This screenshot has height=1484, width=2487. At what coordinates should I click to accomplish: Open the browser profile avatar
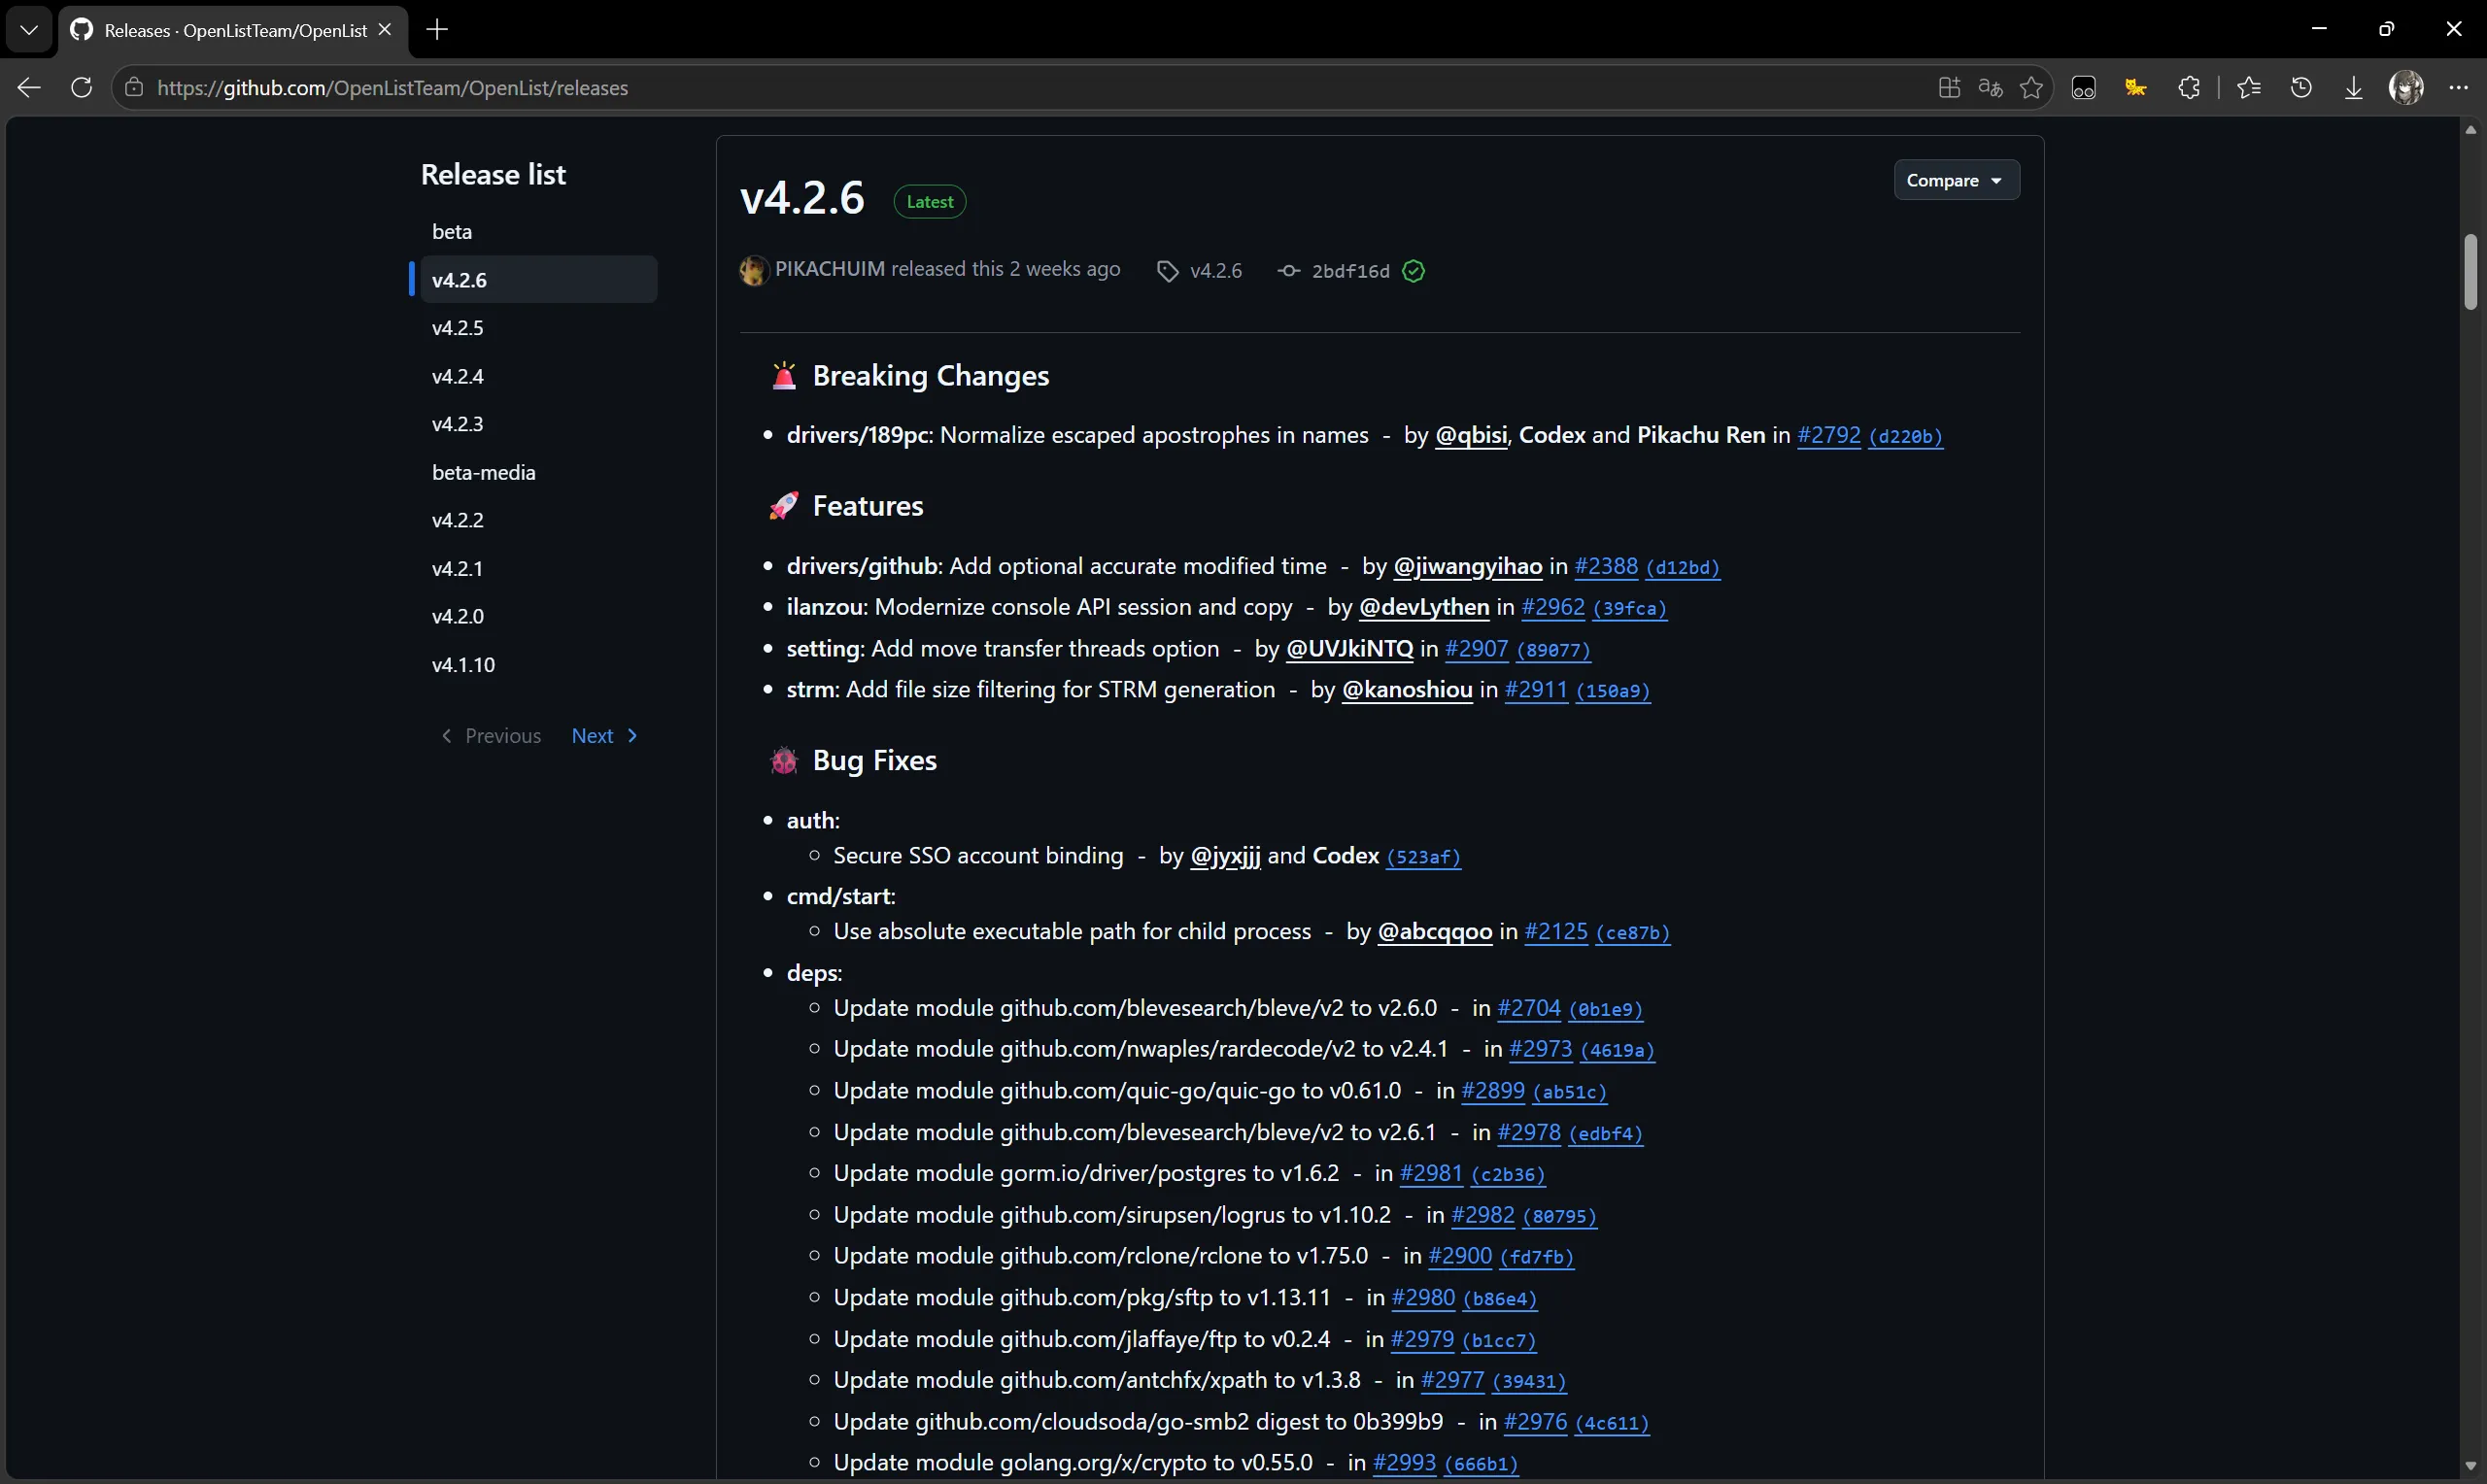coord(2406,88)
